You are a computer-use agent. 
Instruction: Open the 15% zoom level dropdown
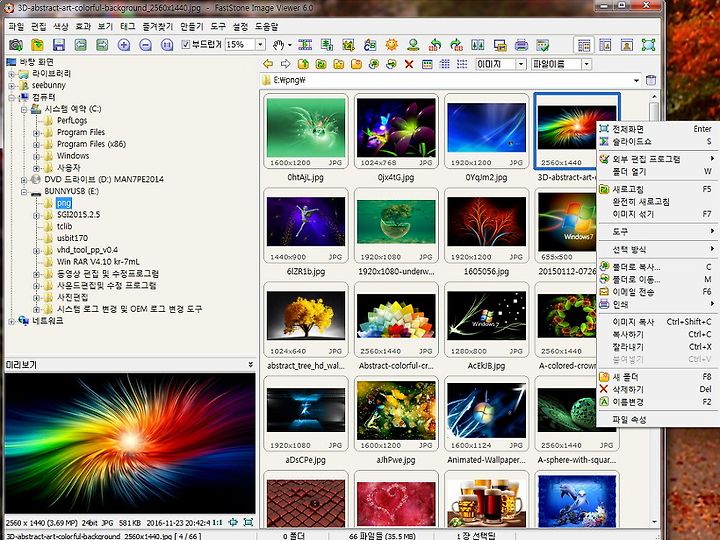pos(260,45)
